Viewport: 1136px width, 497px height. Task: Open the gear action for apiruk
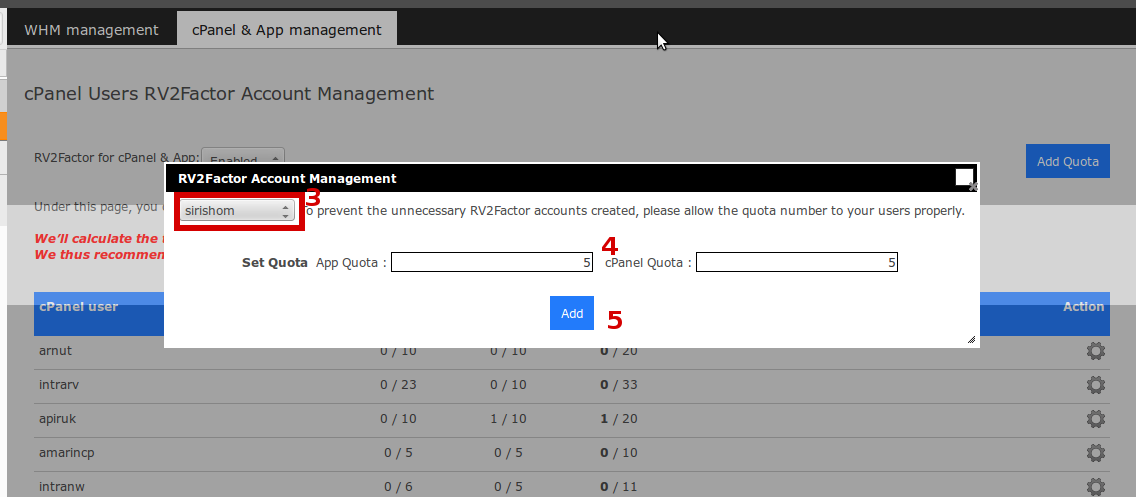tap(1095, 419)
